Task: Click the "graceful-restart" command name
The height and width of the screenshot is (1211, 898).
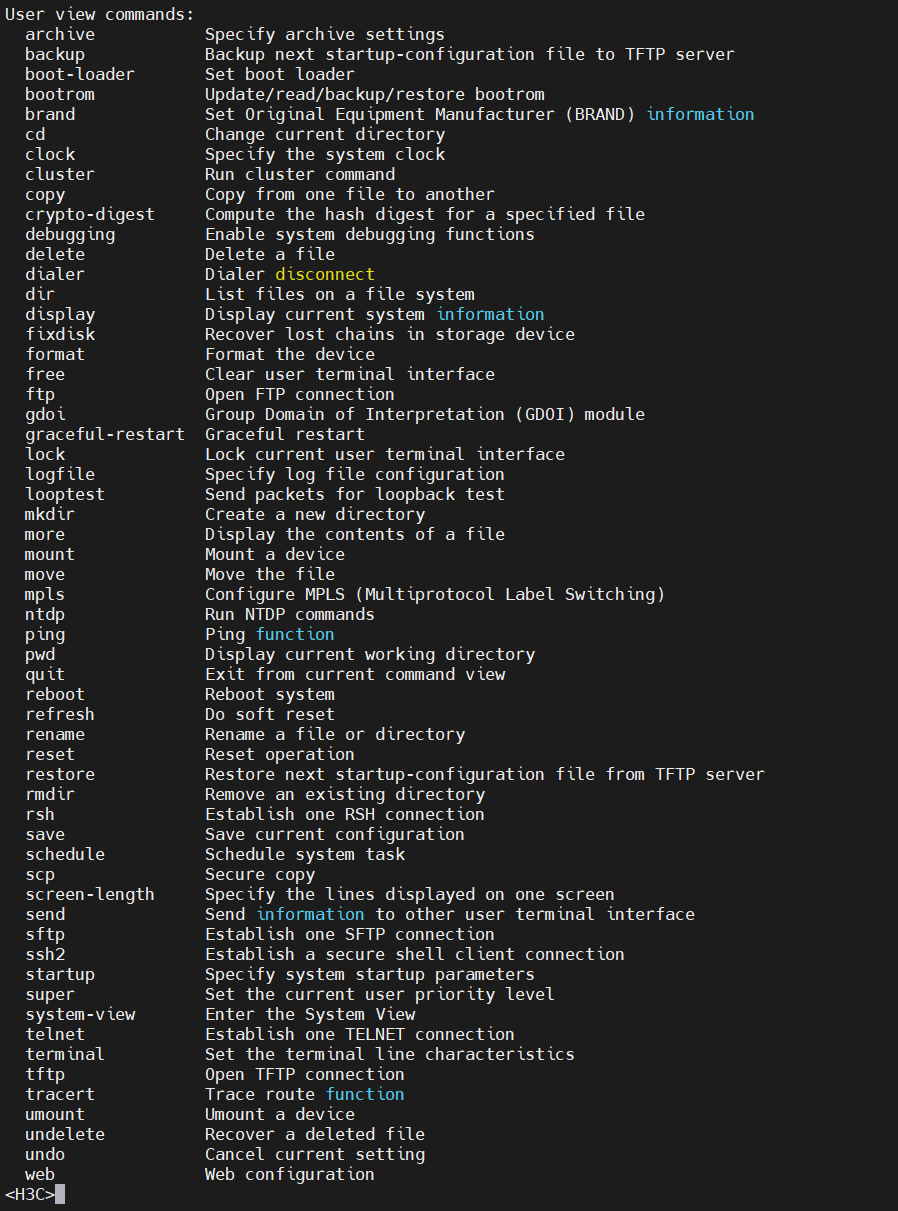Action: pyautogui.click(x=105, y=434)
